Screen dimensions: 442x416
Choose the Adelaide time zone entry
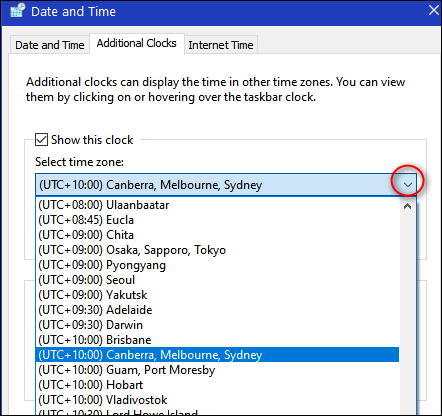217,310
